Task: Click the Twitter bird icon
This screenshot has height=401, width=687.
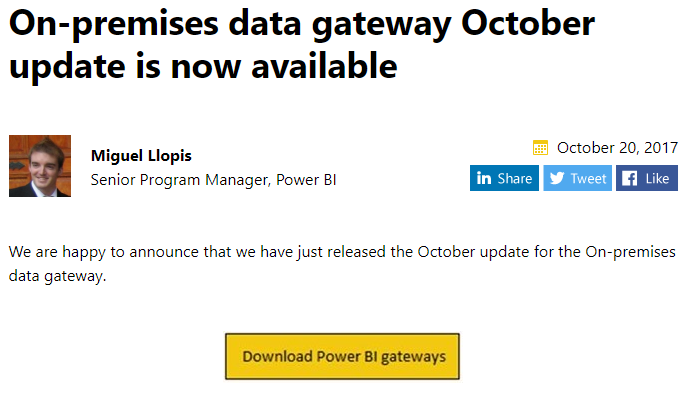Action: [557, 178]
